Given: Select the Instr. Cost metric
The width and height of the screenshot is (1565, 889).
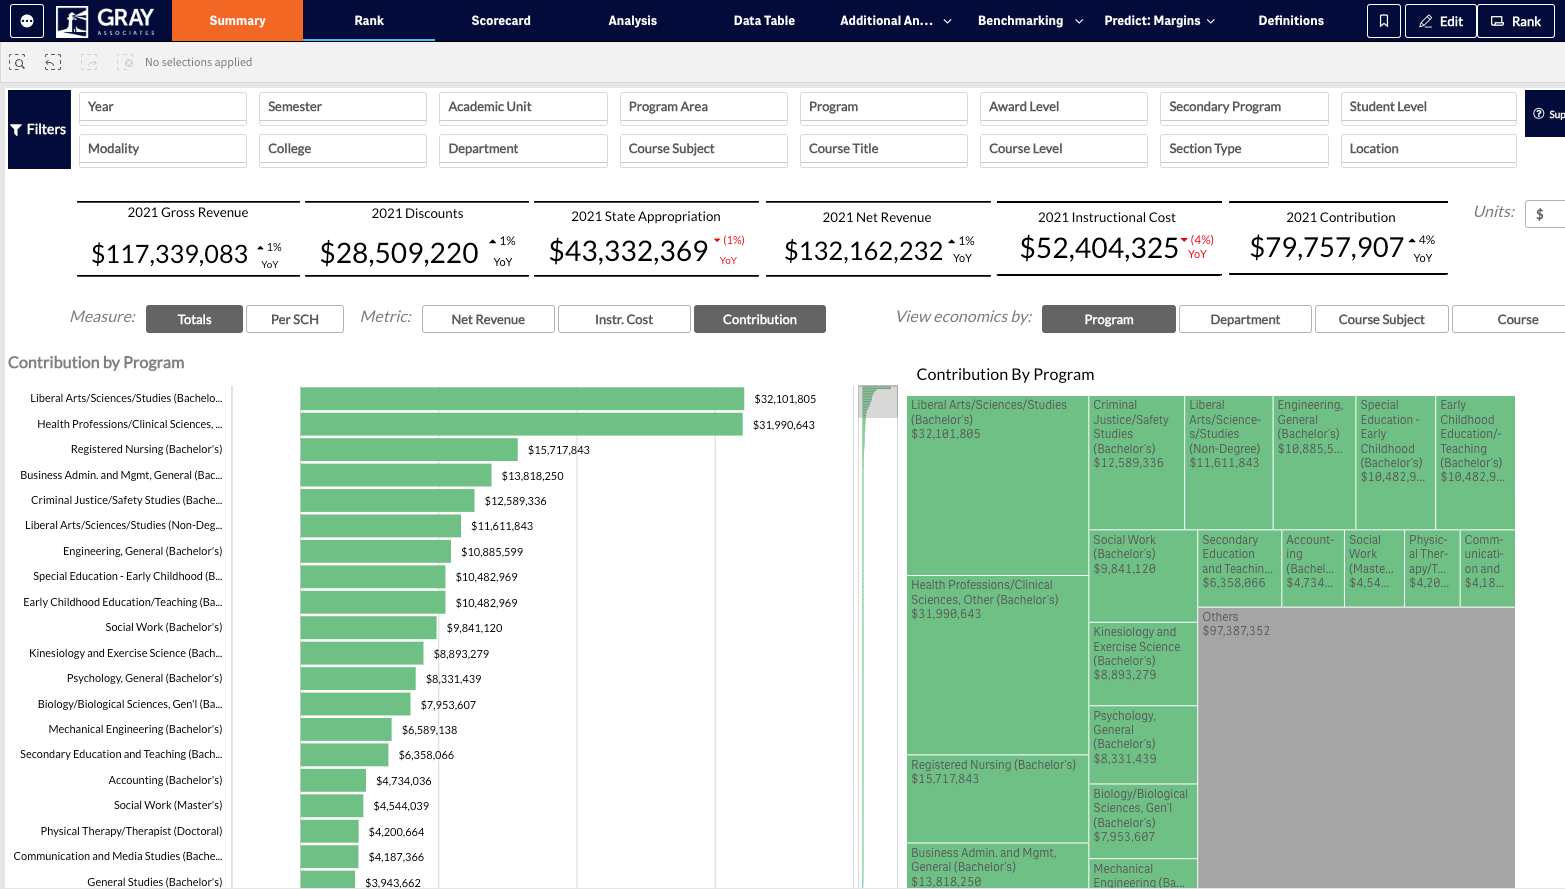Looking at the screenshot, I should tap(624, 319).
